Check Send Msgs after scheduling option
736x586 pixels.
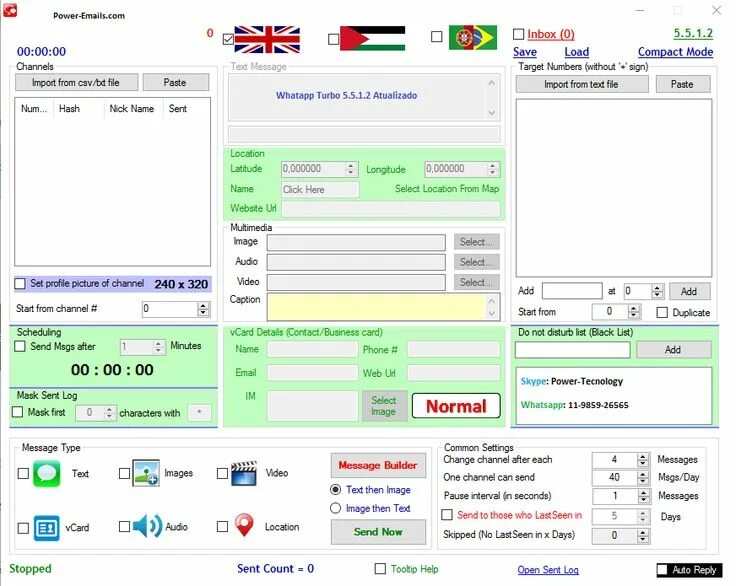20,346
